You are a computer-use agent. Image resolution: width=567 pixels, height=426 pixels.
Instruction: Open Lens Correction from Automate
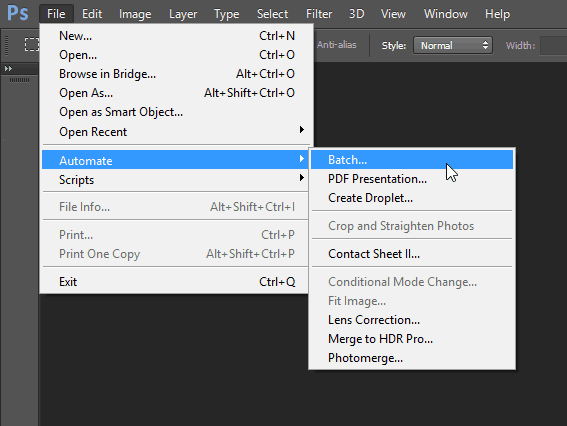[412, 320]
